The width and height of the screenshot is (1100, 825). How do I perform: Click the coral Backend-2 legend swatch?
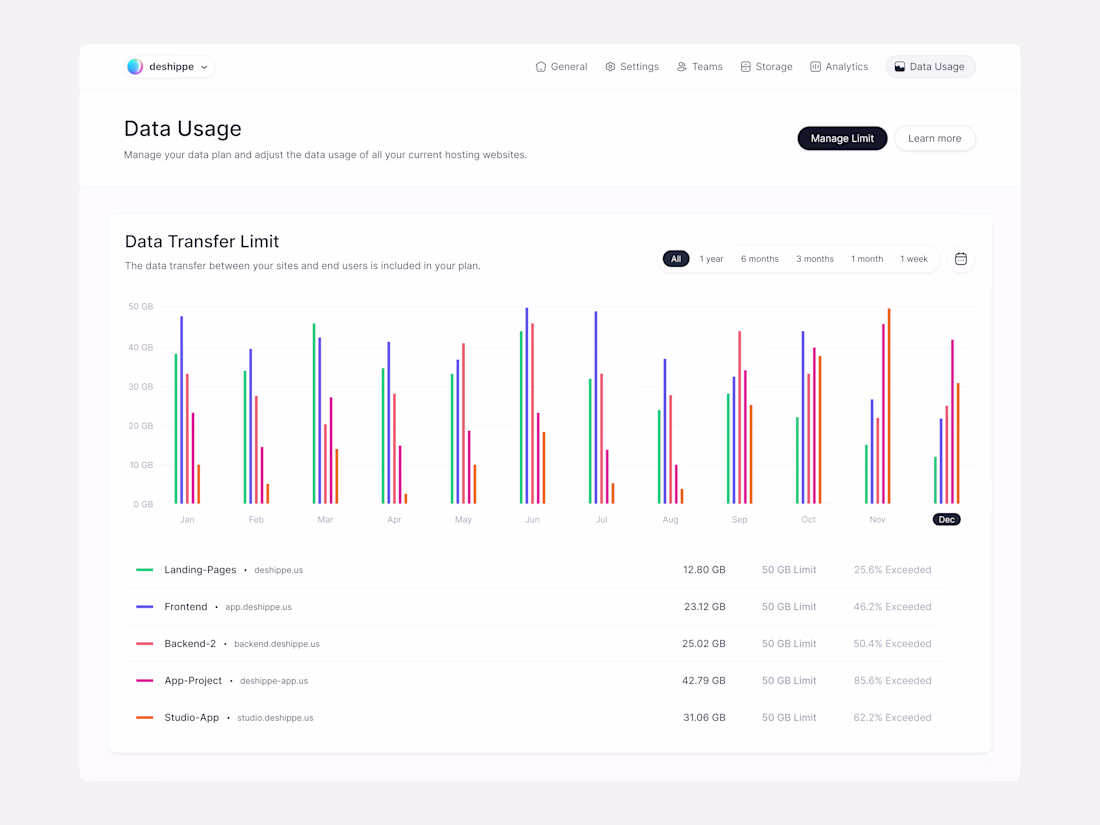(x=145, y=643)
